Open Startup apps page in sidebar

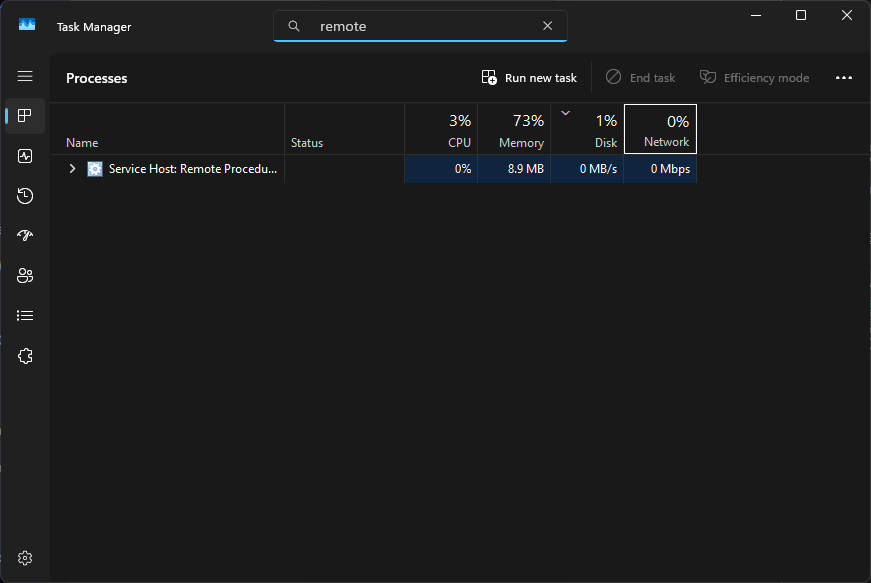[x=25, y=236]
